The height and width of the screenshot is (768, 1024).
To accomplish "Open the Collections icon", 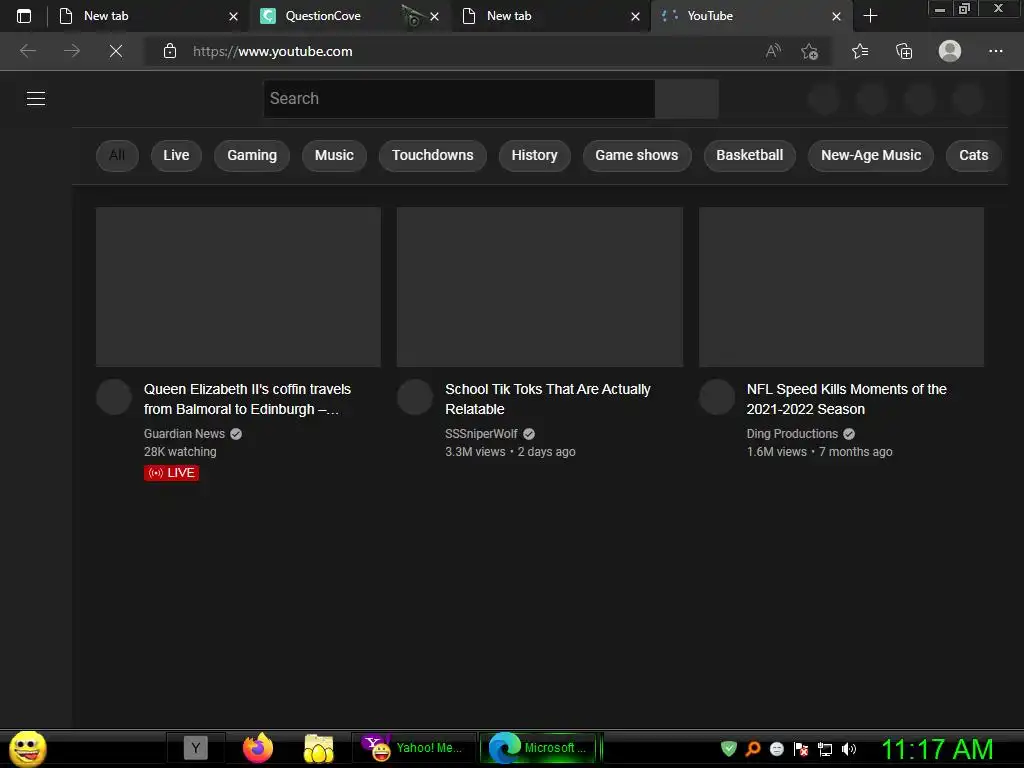I will [x=904, y=51].
